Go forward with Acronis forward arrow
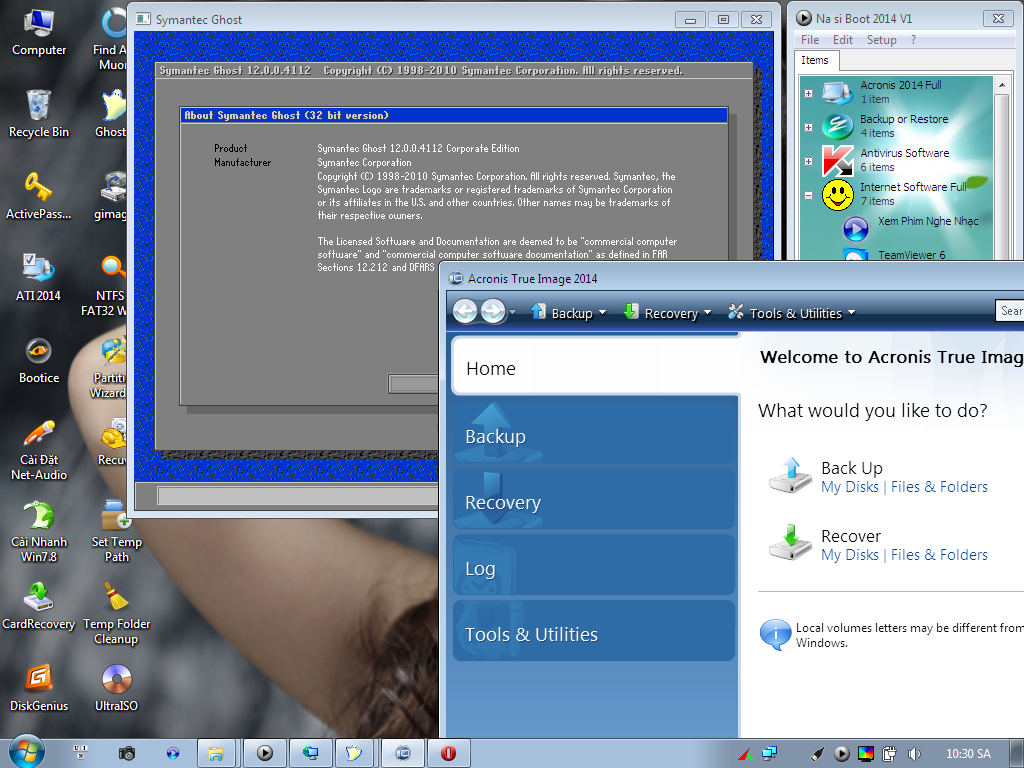The width and height of the screenshot is (1024, 768). (x=493, y=312)
